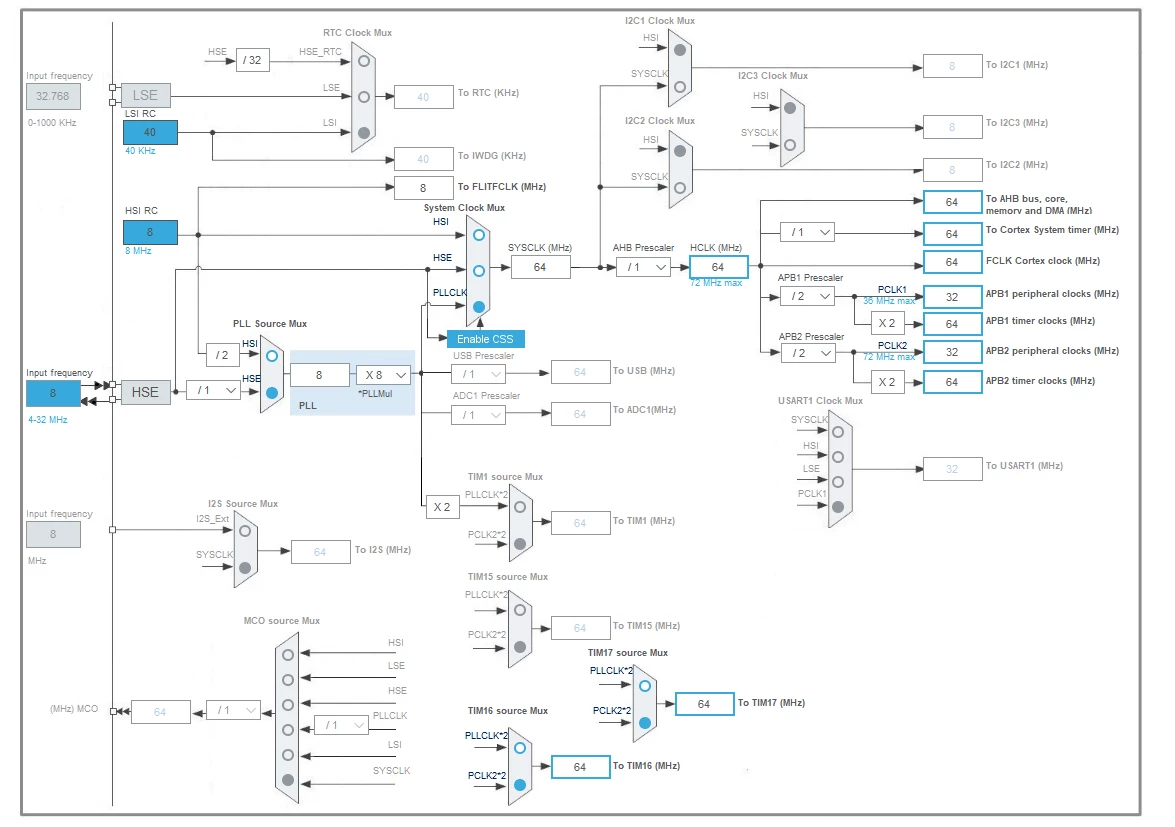Click the HSE input frequency field
This screenshot has width=1175, height=827.
tap(53, 393)
